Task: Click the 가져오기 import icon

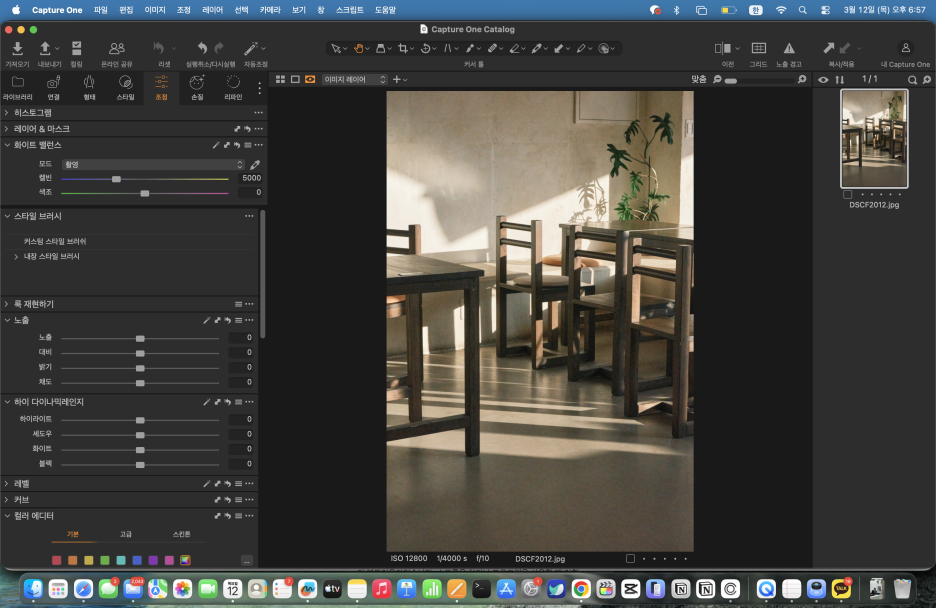Action: [x=17, y=48]
